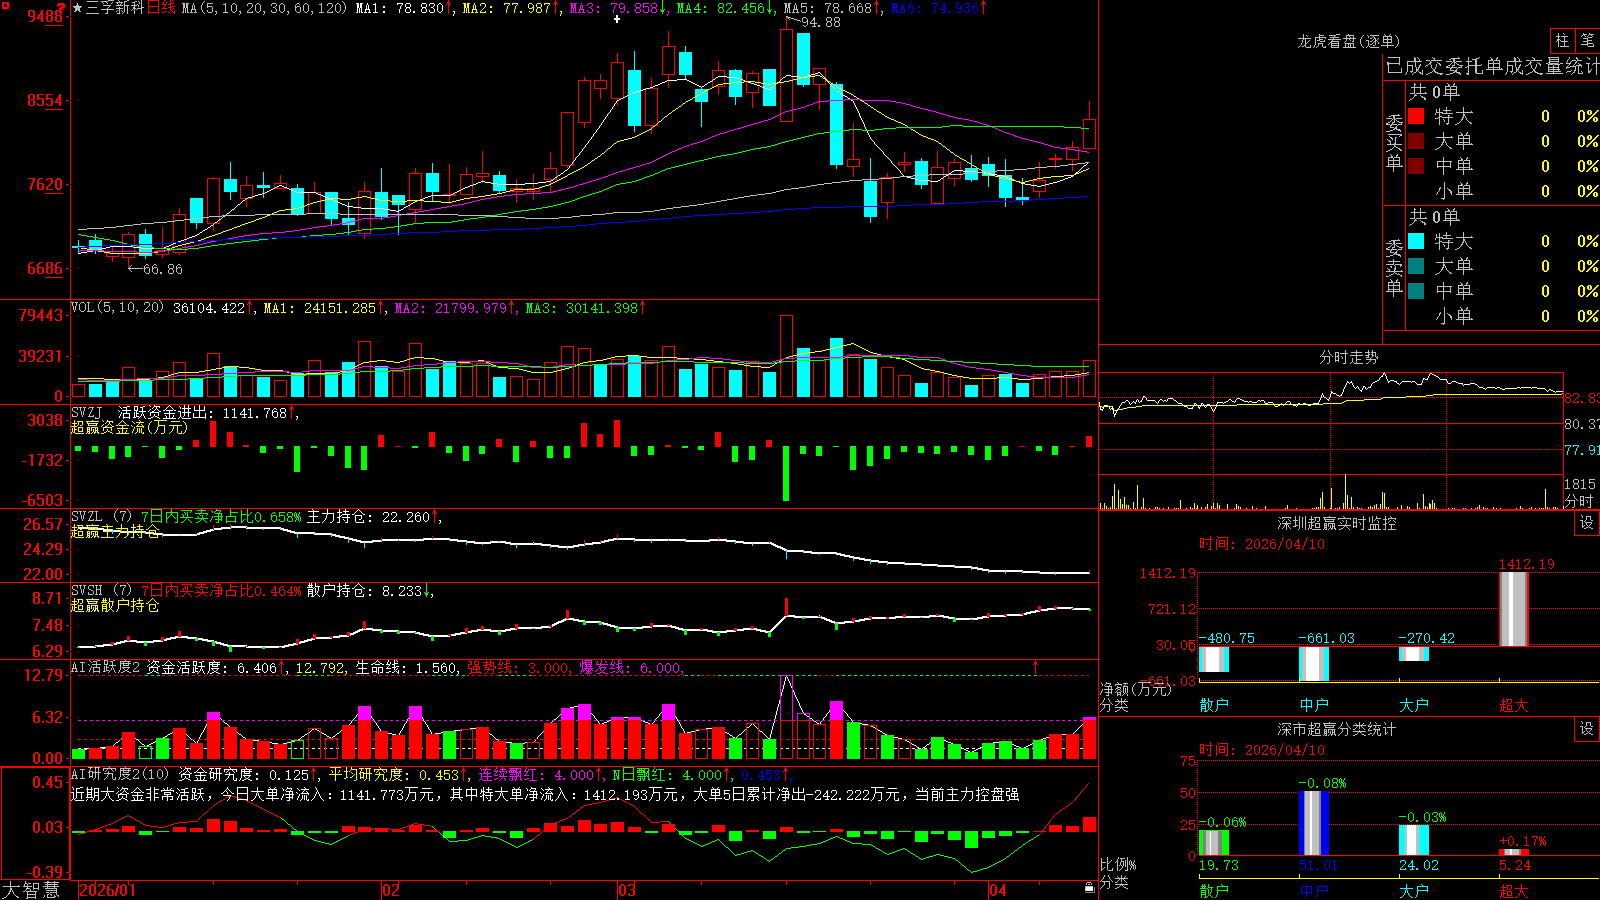Switch order view to 笔 (tick) mode
Viewport: 1600px width, 900px height.
click(1587, 40)
